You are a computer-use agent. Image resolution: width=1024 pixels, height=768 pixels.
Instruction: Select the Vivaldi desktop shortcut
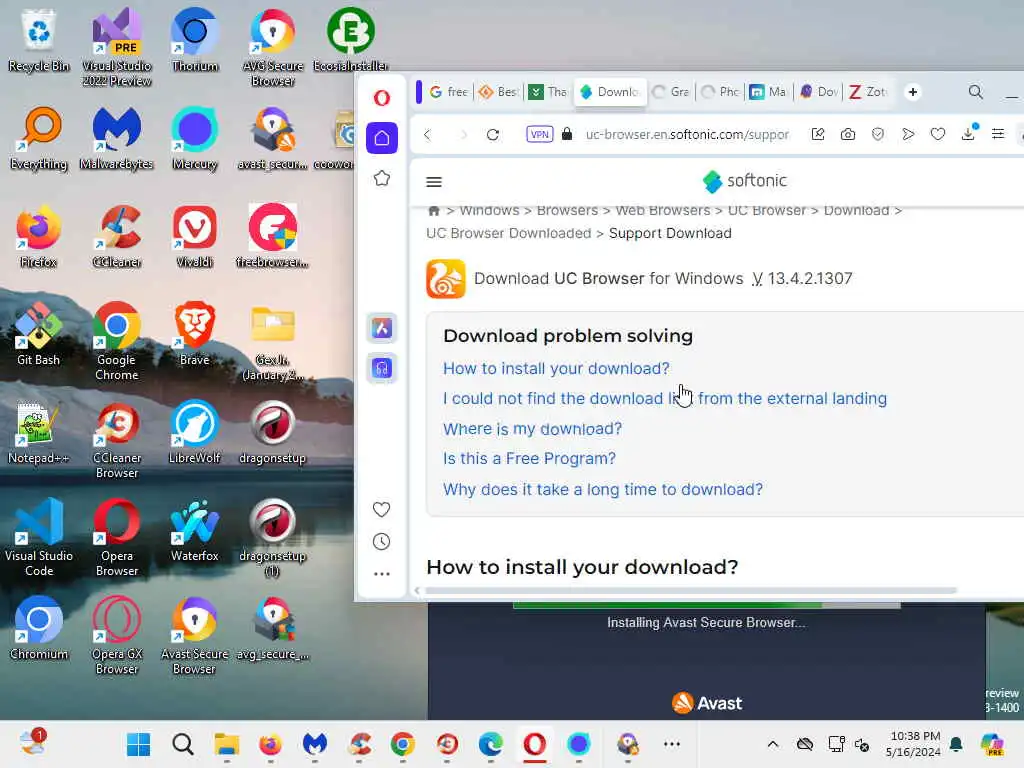pyautogui.click(x=195, y=236)
